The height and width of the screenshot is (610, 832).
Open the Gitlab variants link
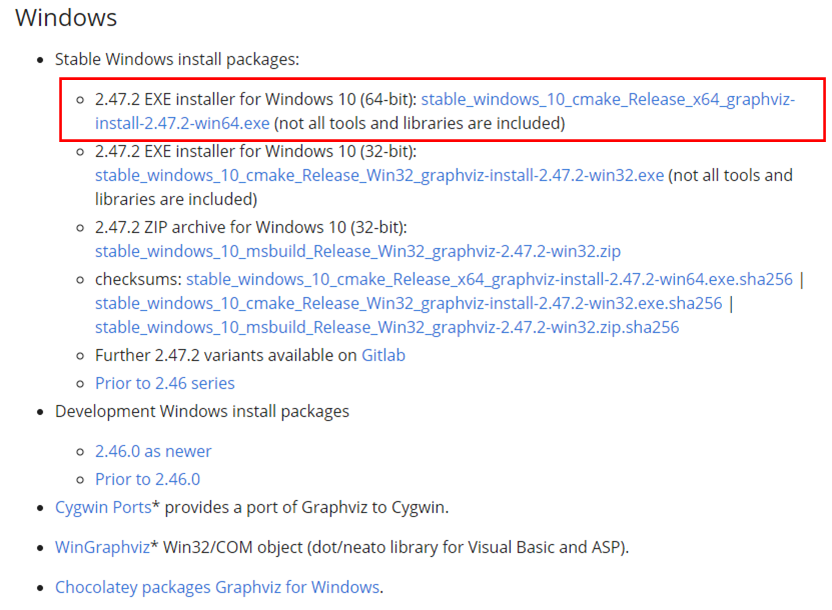(x=383, y=355)
